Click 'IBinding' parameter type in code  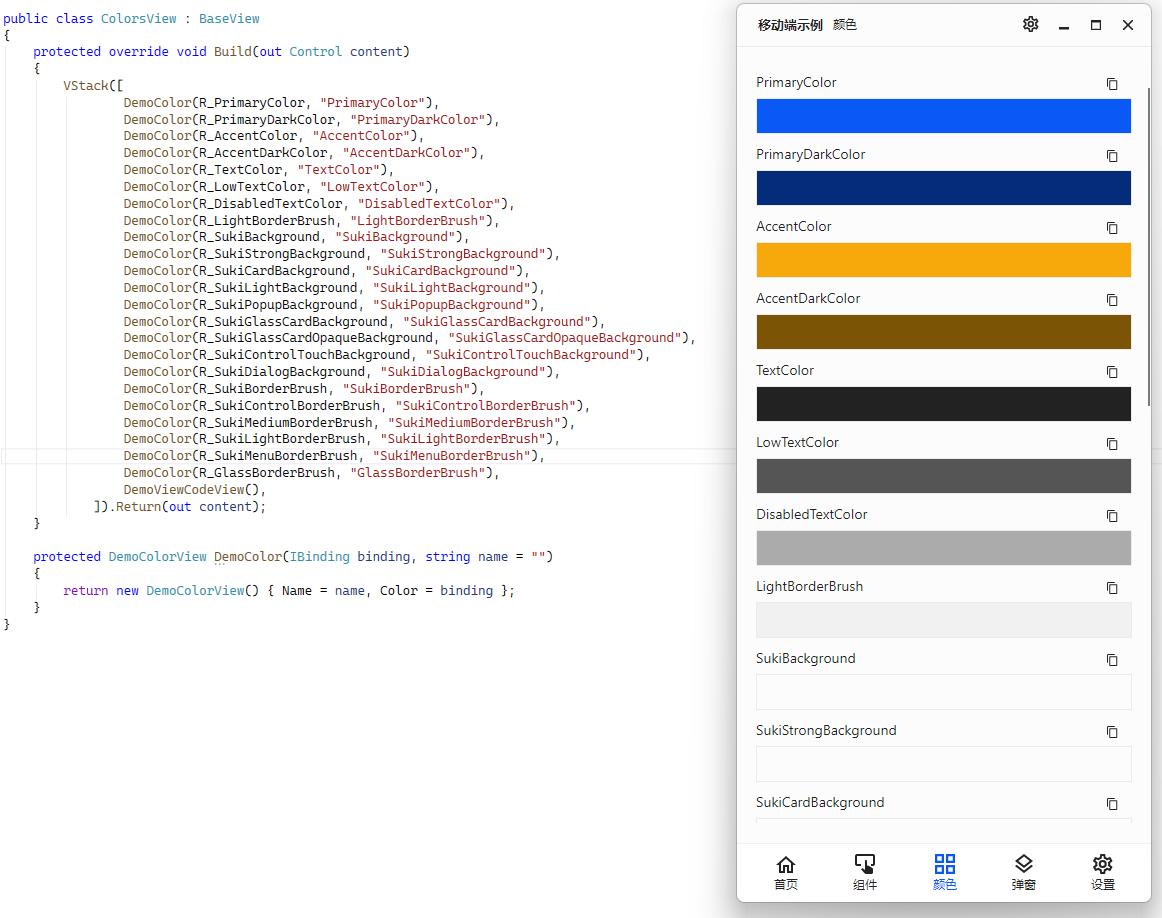tap(319, 556)
